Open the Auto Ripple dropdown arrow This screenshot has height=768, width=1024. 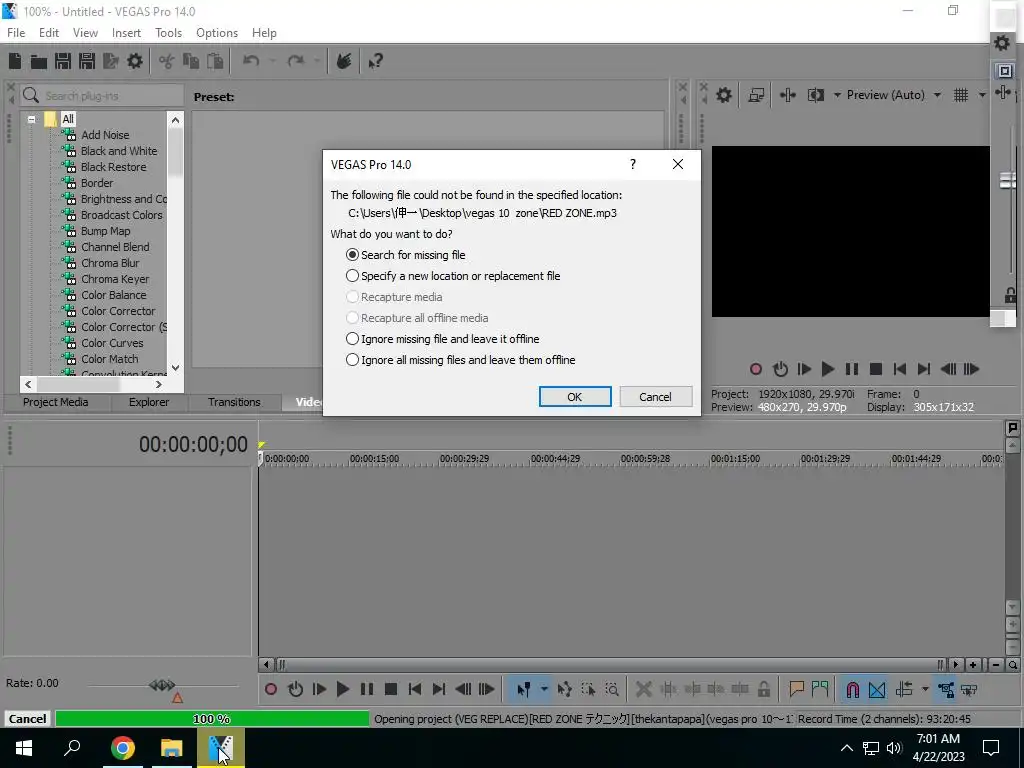924,689
